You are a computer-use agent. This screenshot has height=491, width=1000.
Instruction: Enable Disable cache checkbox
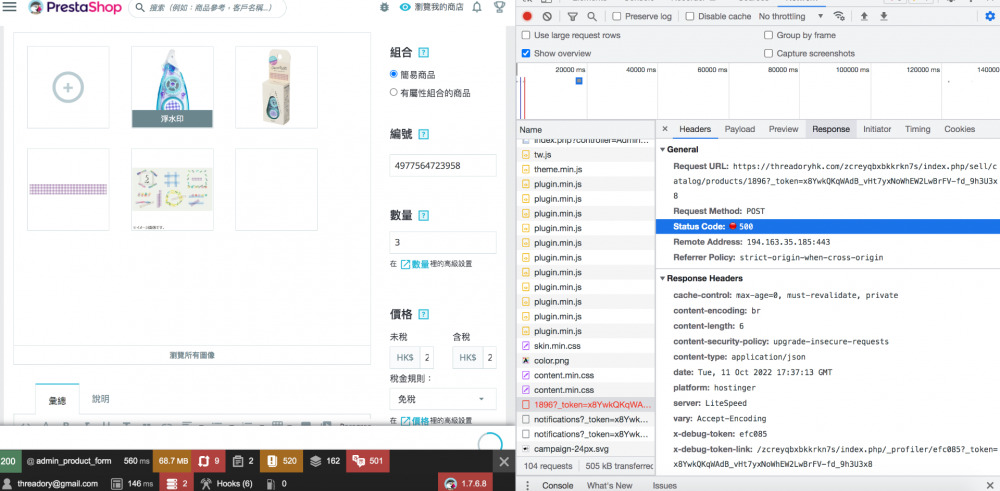[x=690, y=17]
